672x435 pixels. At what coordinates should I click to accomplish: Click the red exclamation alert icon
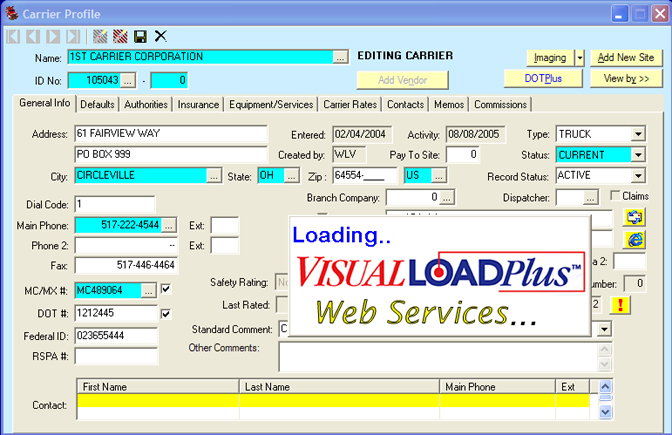coord(620,305)
